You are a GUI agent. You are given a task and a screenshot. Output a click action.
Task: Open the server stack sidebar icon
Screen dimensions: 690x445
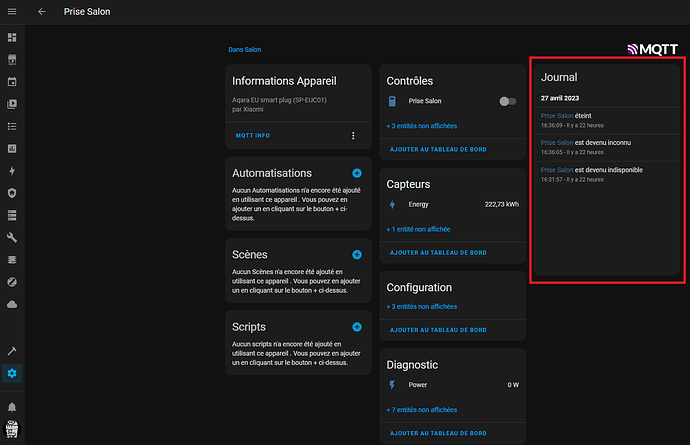pyautogui.click(x=12, y=215)
